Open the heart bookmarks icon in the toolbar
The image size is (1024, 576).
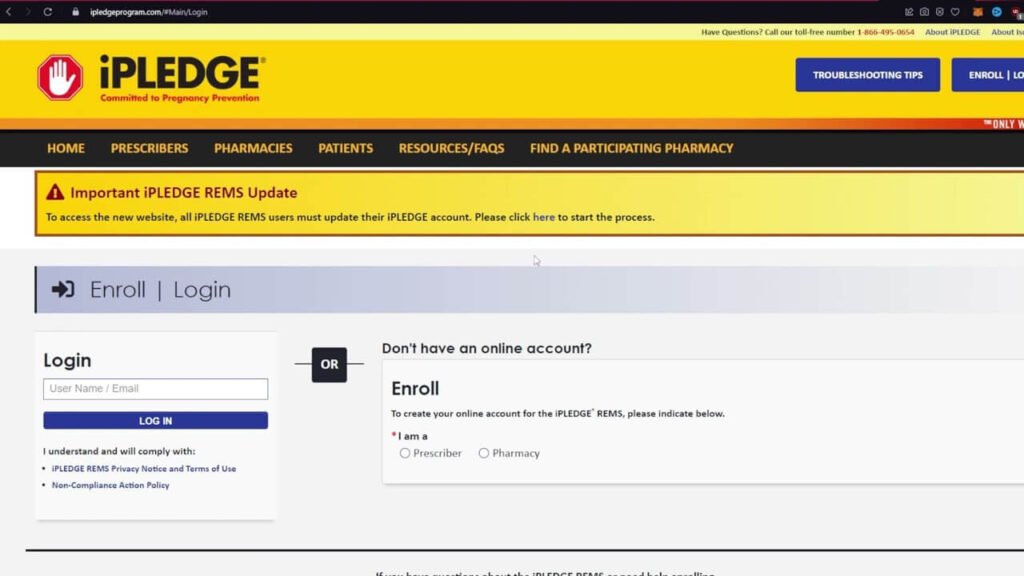tap(955, 11)
